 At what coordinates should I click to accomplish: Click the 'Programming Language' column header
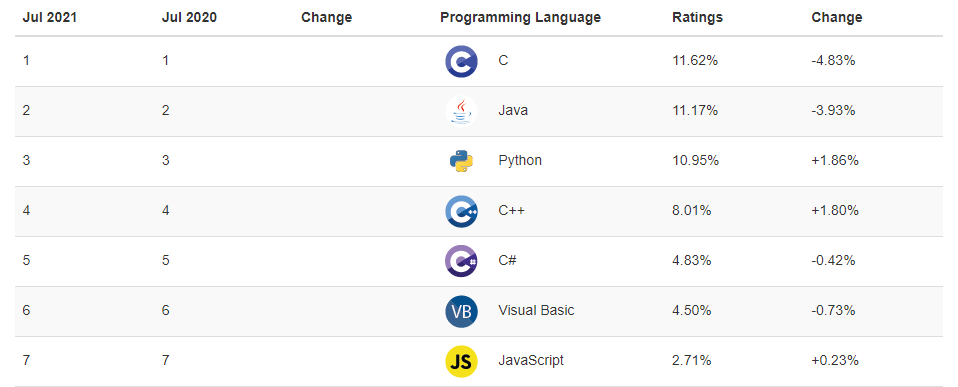(521, 18)
